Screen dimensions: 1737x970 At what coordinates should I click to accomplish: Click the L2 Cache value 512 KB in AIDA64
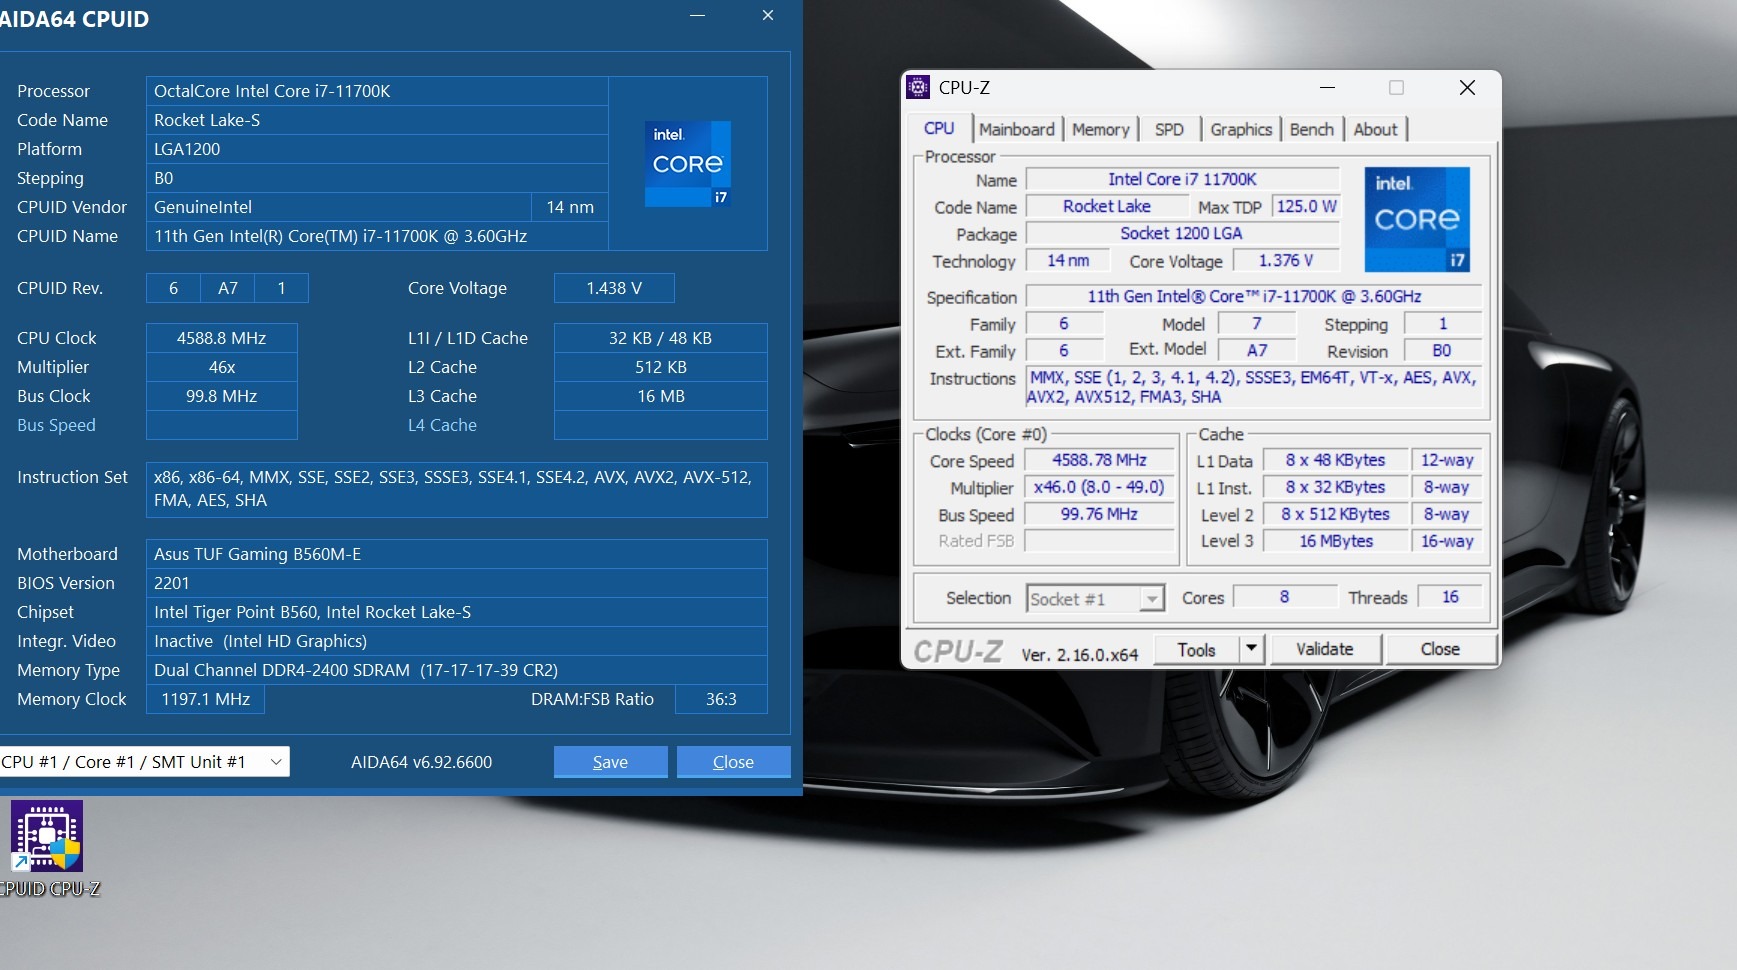[661, 367]
